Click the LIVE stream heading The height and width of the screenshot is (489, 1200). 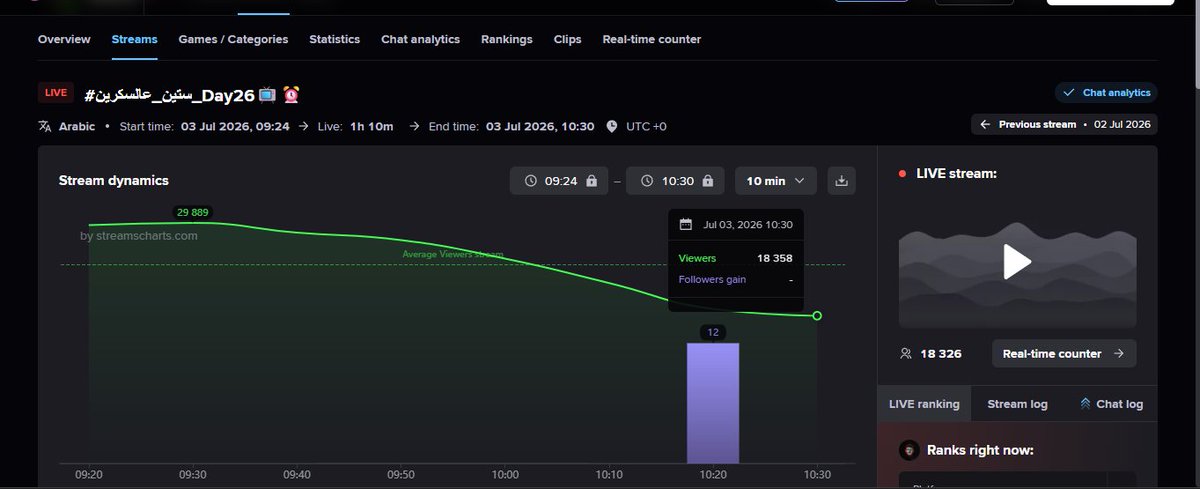(x=956, y=174)
